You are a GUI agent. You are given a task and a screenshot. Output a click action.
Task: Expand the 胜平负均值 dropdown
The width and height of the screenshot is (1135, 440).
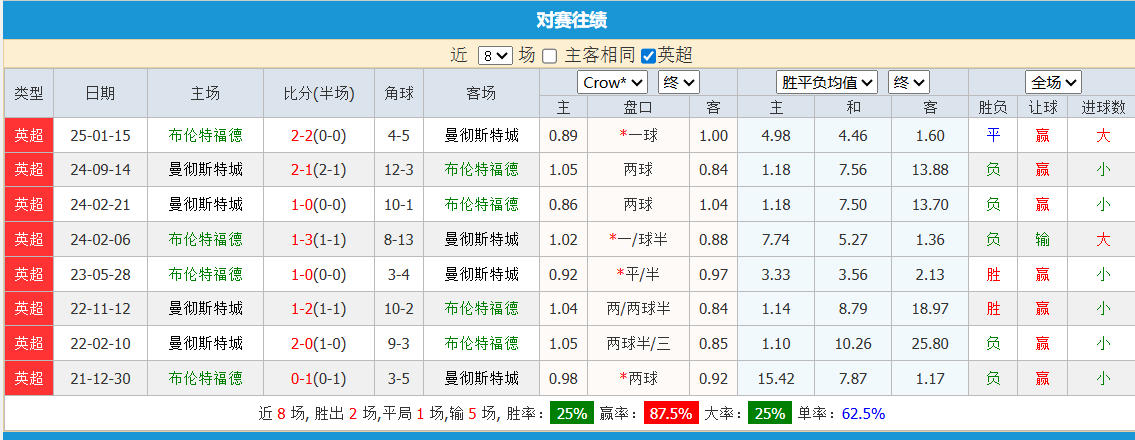tap(827, 83)
